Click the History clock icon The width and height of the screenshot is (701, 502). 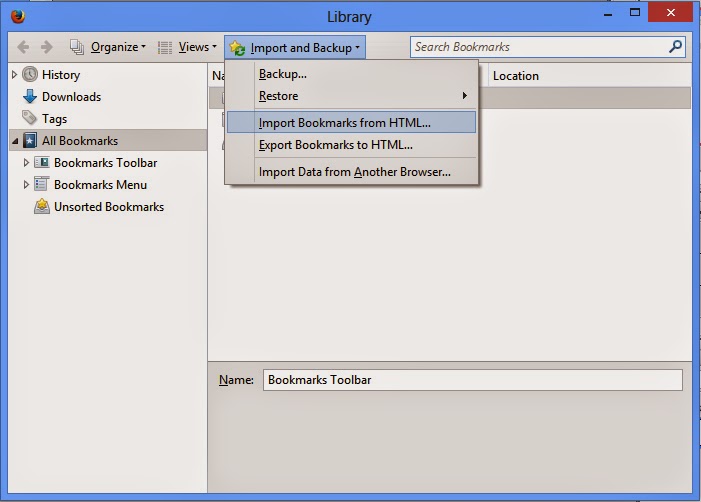[30, 74]
